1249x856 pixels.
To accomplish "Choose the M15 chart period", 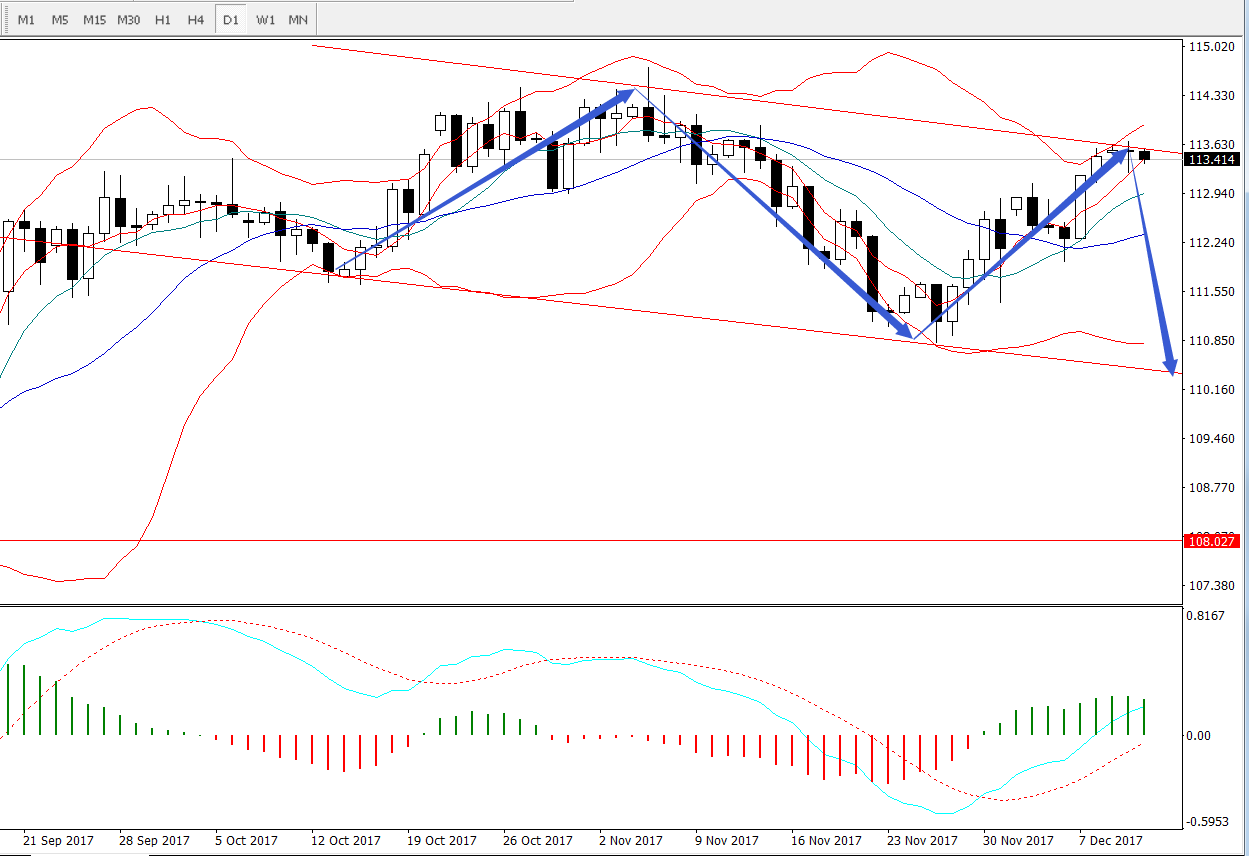I will point(95,20).
